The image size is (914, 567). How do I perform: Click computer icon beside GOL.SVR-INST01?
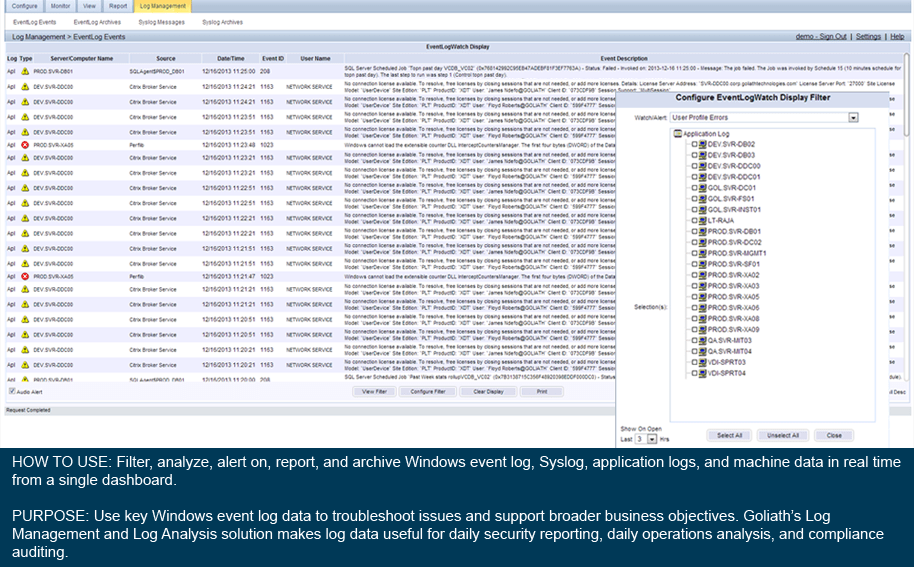(702, 210)
